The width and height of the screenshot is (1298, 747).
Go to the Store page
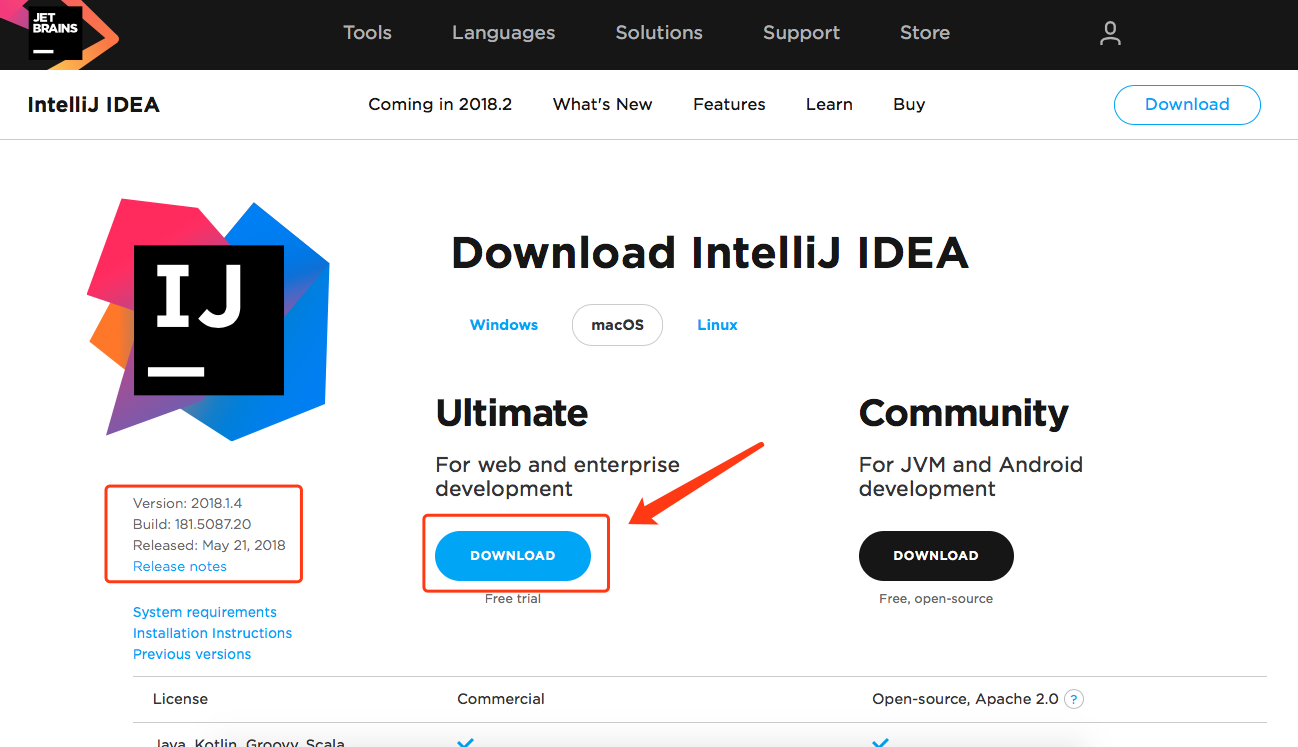(925, 33)
